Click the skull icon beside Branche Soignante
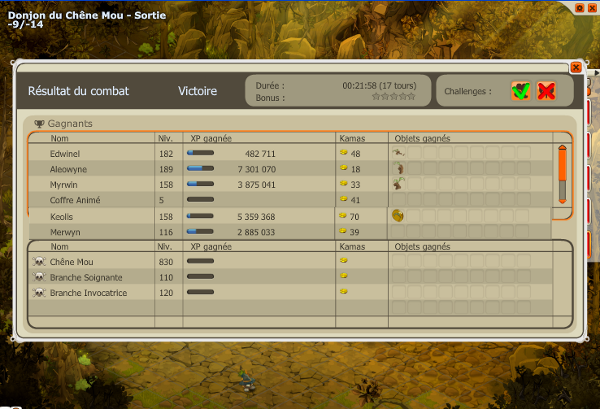600x409 pixels. (39, 277)
